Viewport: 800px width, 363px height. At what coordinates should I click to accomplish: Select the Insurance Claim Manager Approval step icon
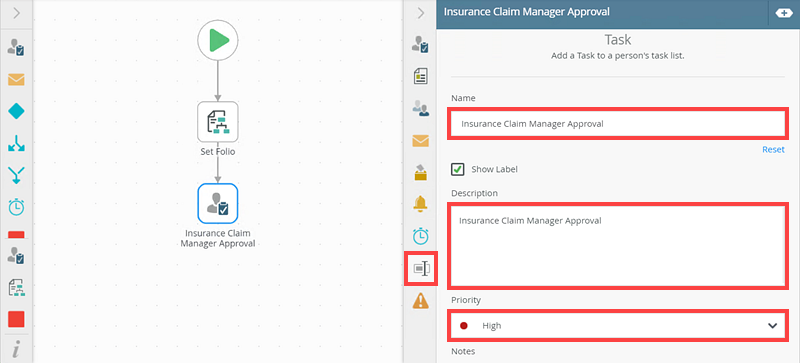pyautogui.click(x=218, y=203)
